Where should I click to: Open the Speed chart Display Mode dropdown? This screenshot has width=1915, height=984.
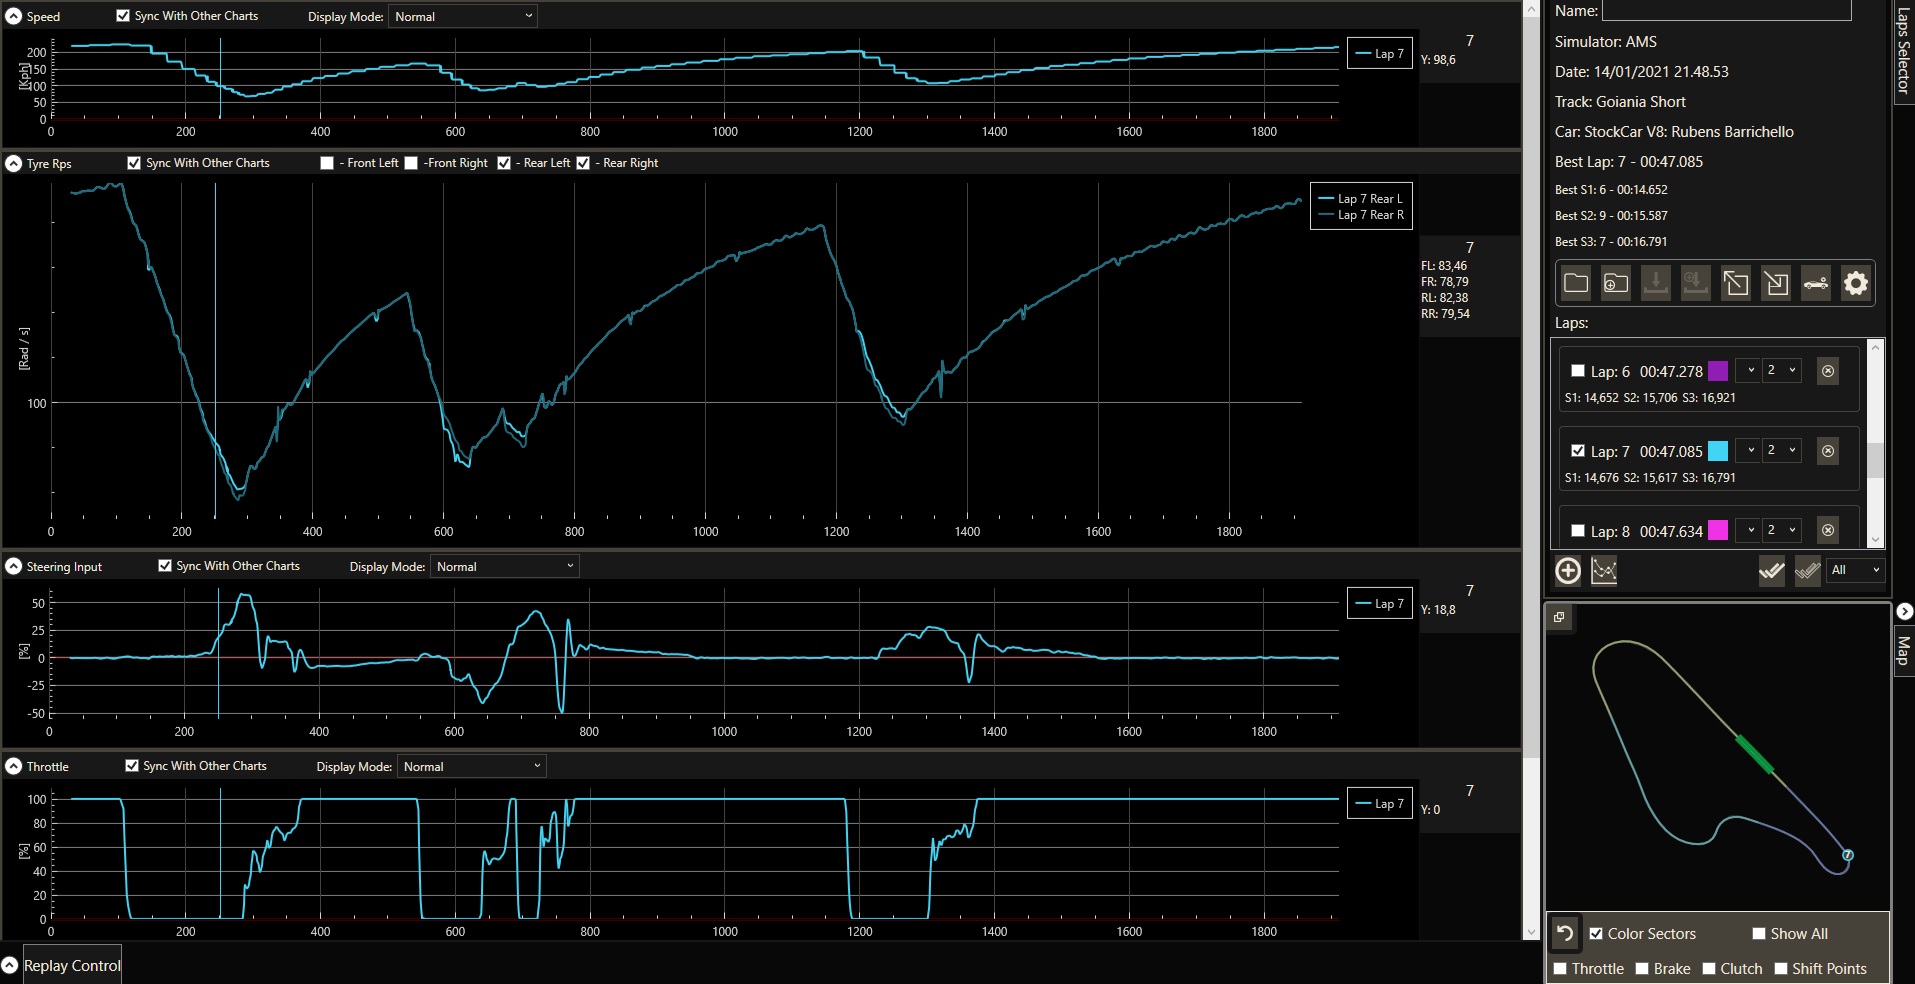[463, 17]
